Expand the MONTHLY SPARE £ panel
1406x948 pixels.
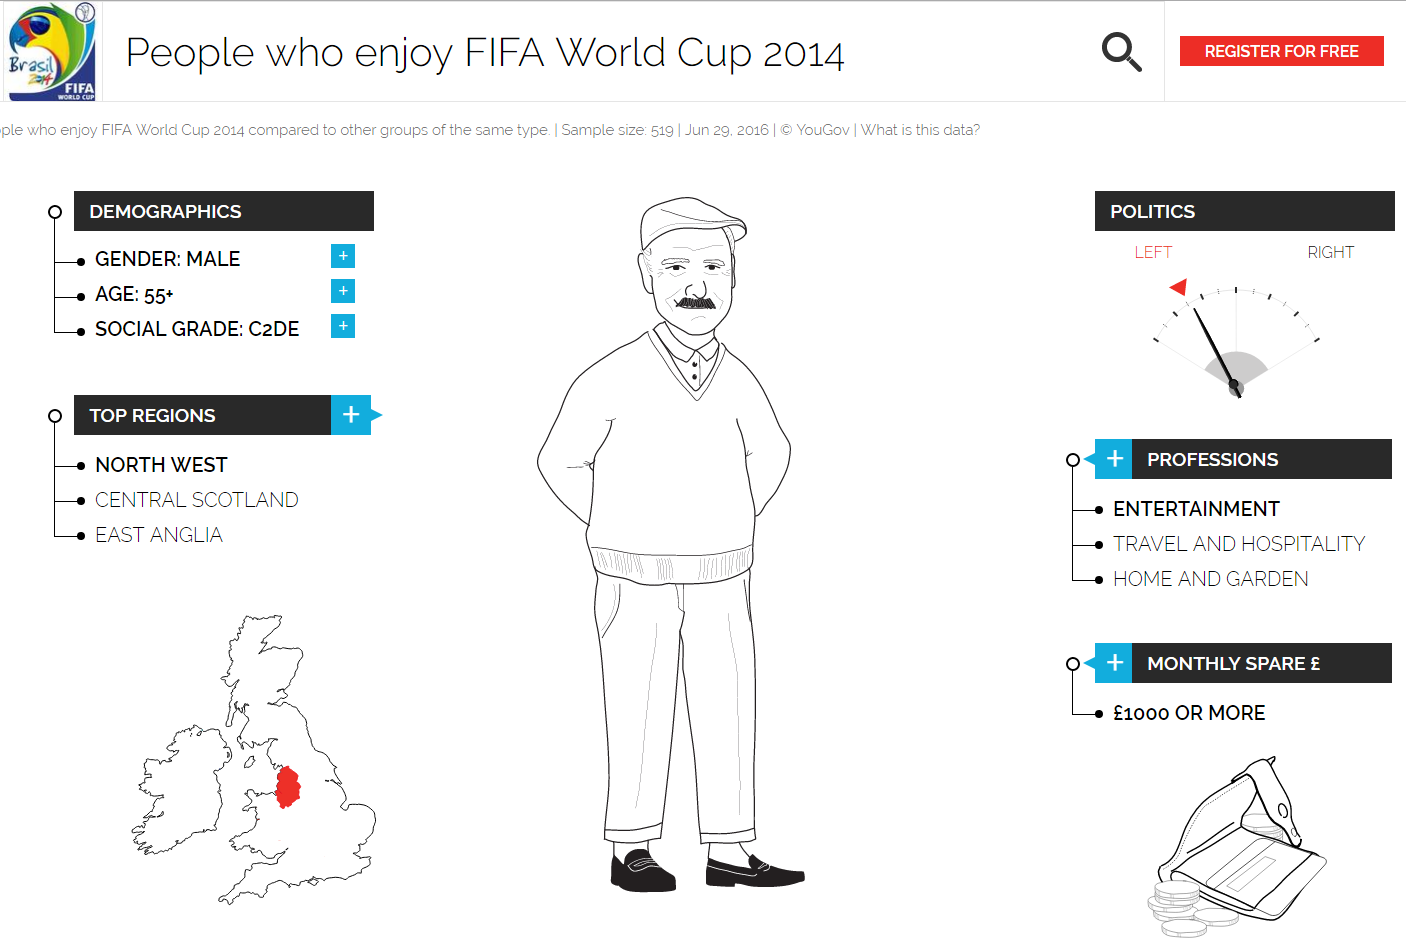click(1113, 663)
